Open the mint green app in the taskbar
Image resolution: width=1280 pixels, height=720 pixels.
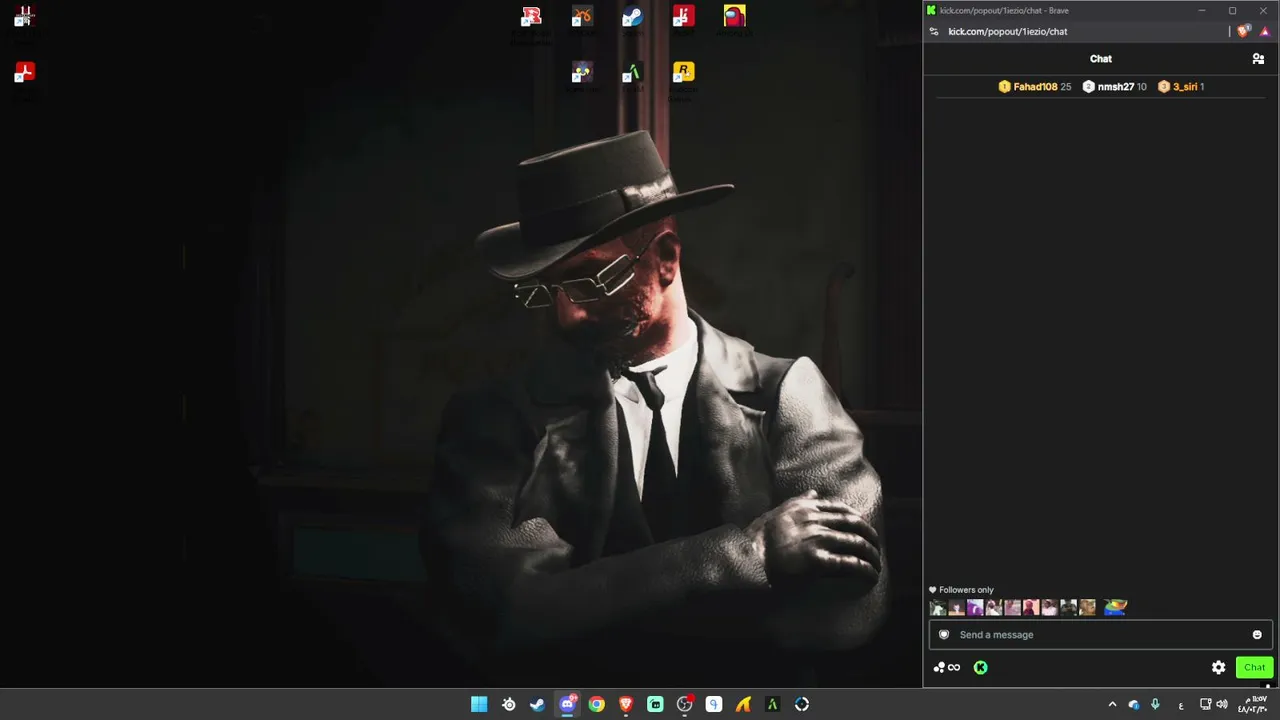(655, 704)
